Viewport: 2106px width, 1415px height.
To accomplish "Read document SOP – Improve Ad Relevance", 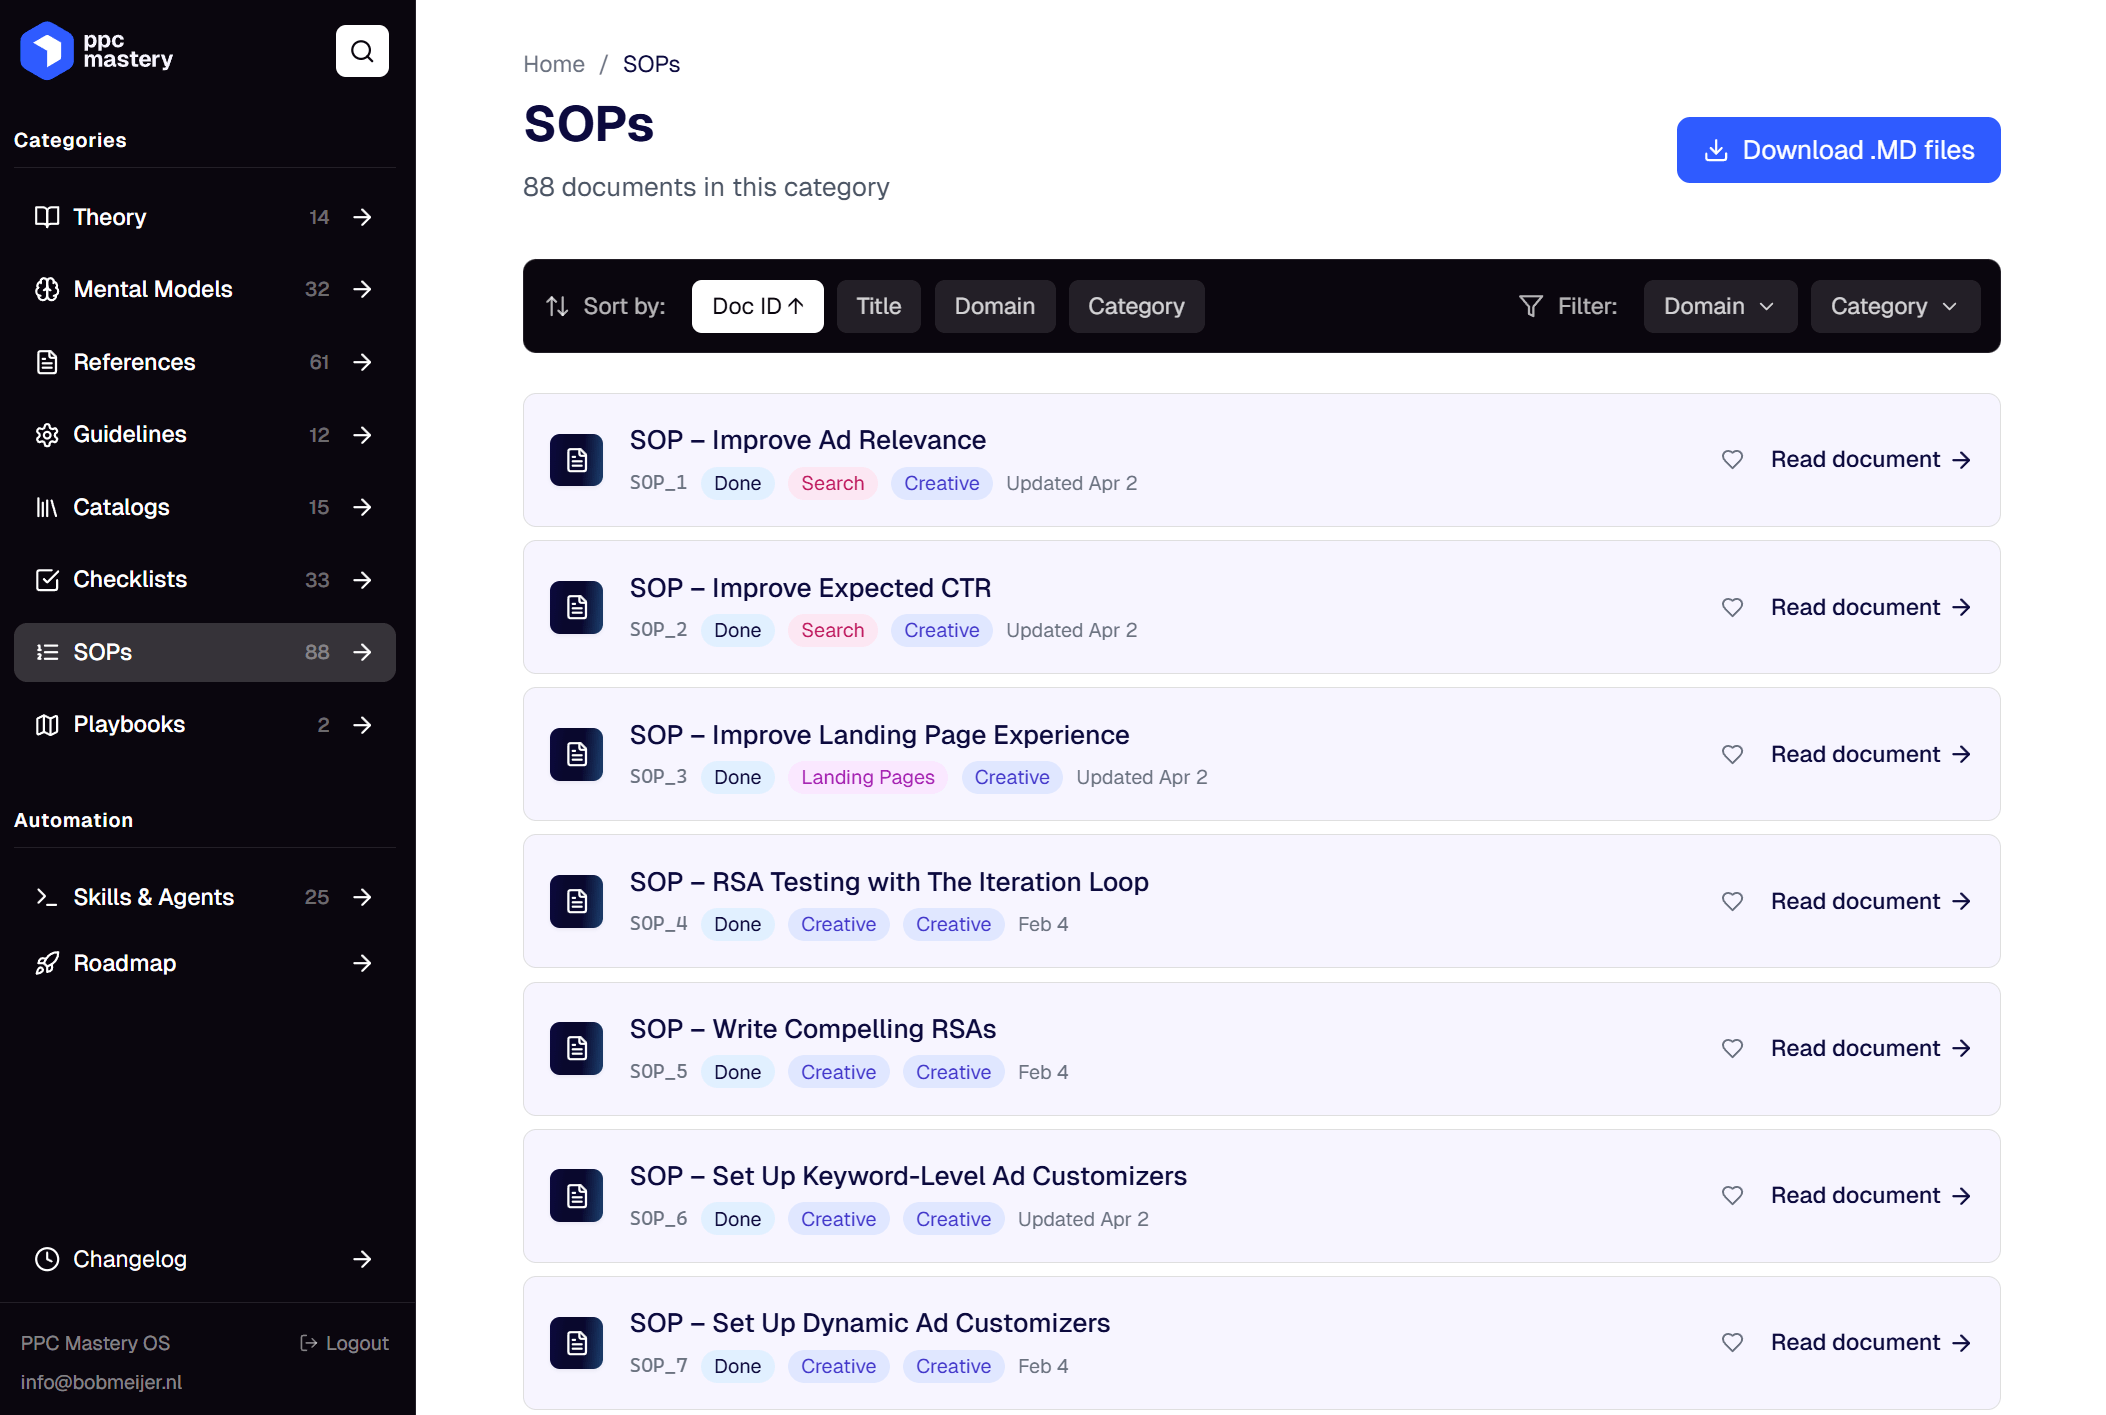I will (1871, 459).
